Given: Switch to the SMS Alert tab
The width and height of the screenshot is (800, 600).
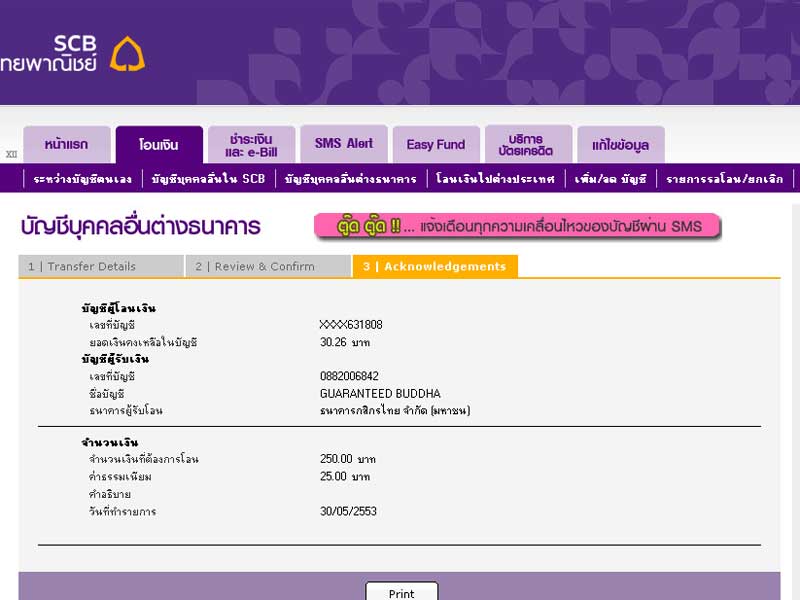Looking at the screenshot, I should (x=343, y=144).
